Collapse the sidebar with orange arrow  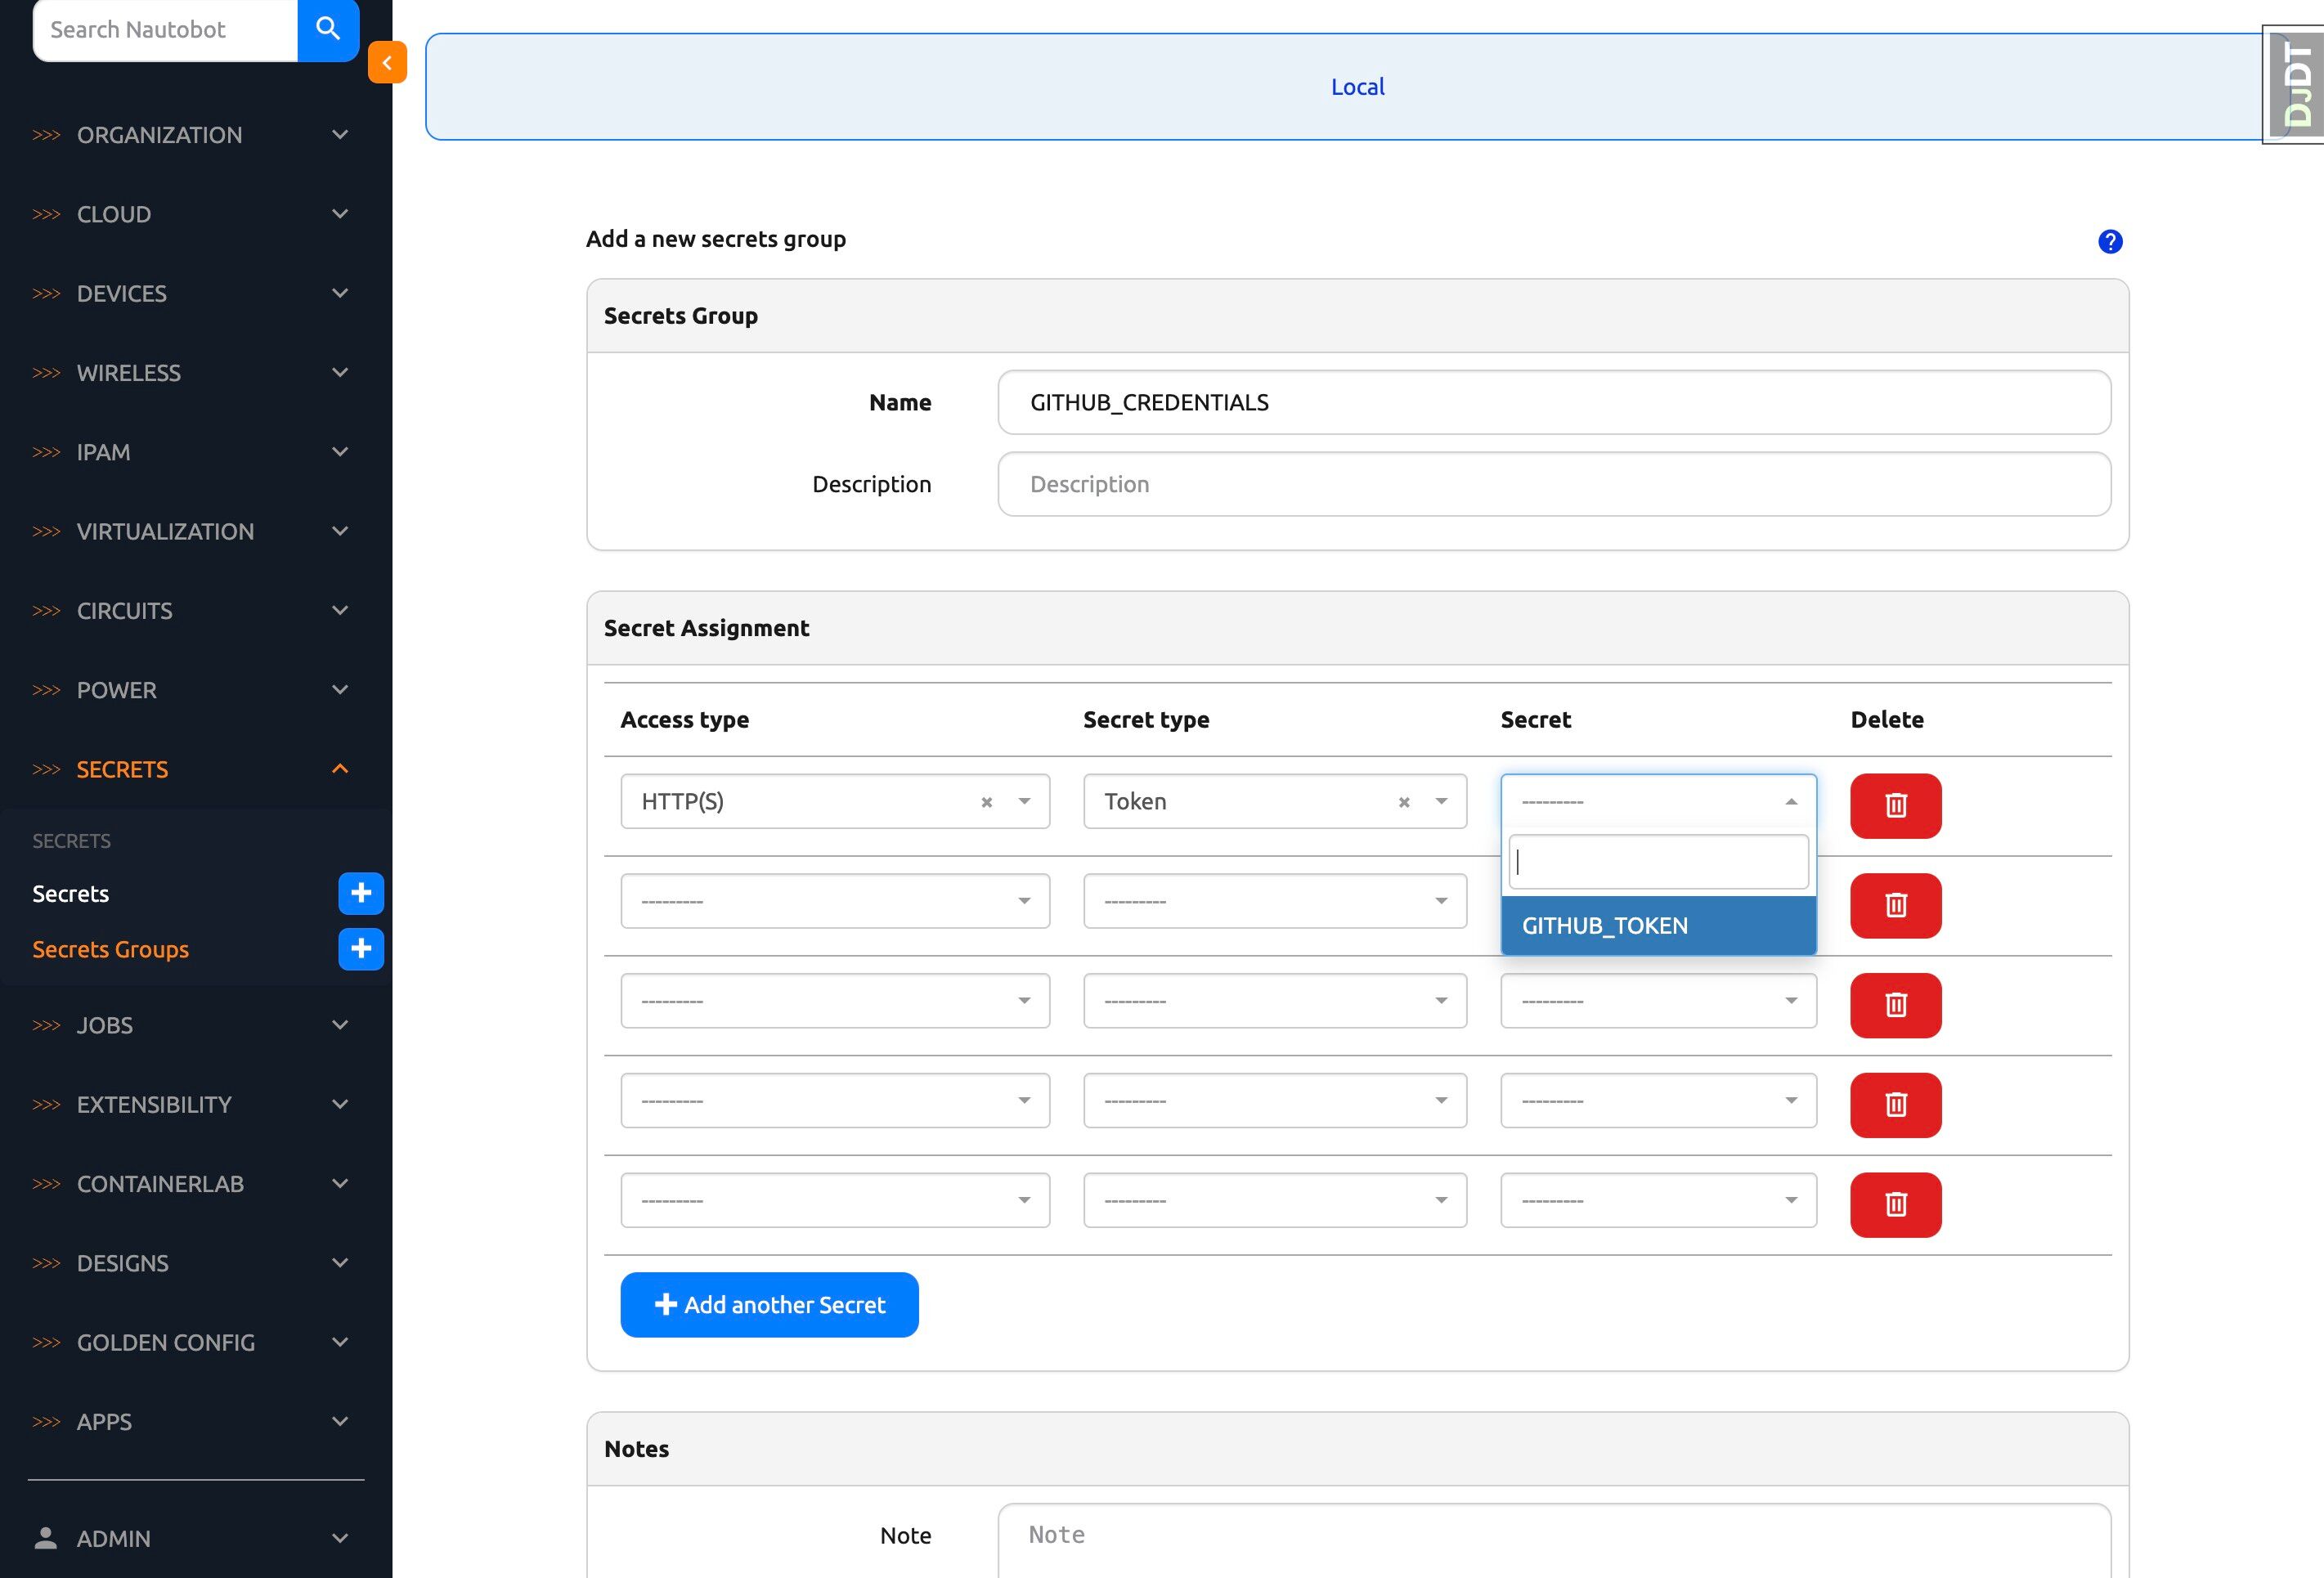[x=387, y=62]
